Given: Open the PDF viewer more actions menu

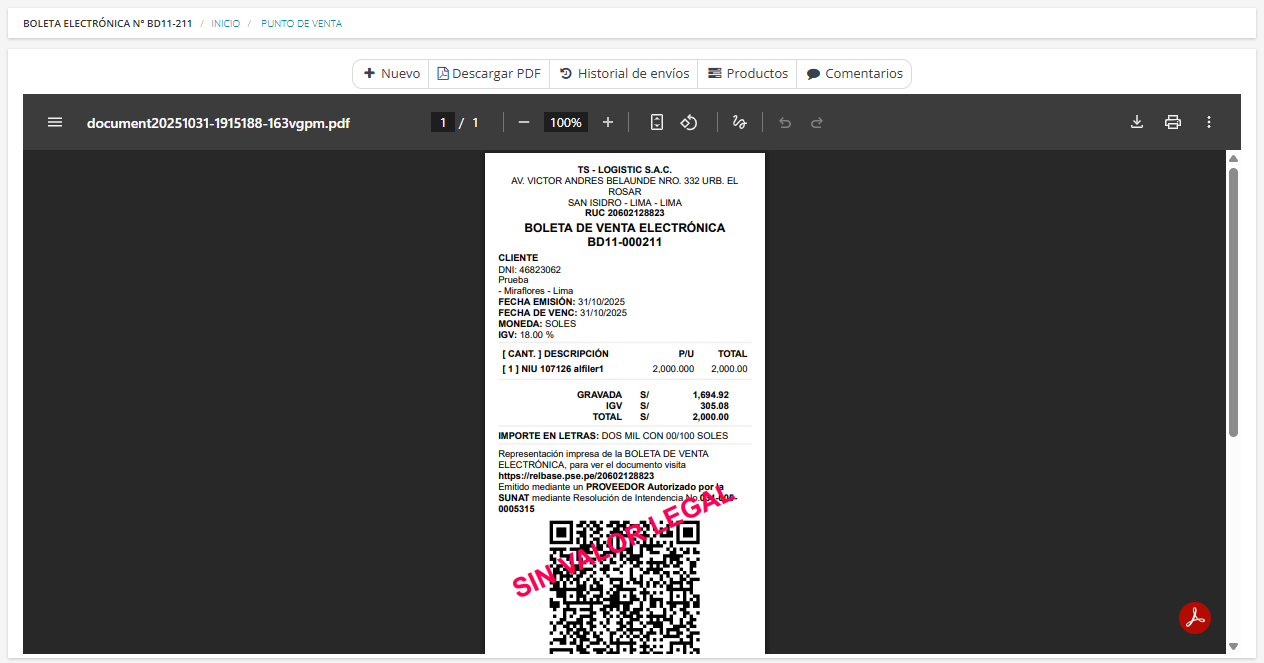Looking at the screenshot, I should tap(1209, 122).
